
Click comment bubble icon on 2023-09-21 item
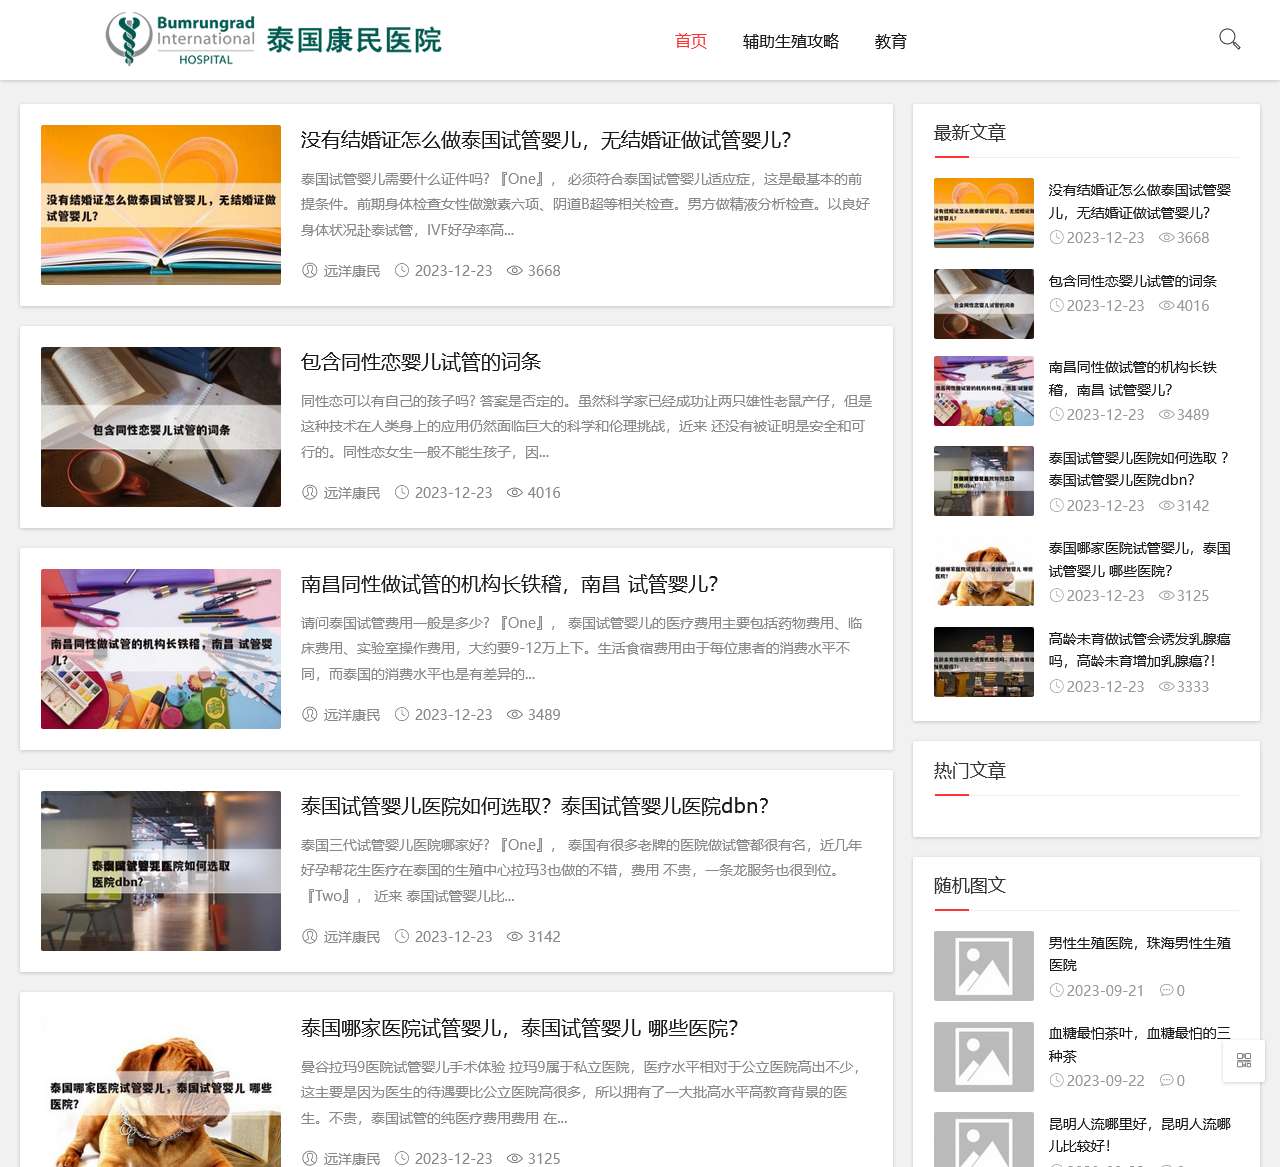[x=1166, y=991]
